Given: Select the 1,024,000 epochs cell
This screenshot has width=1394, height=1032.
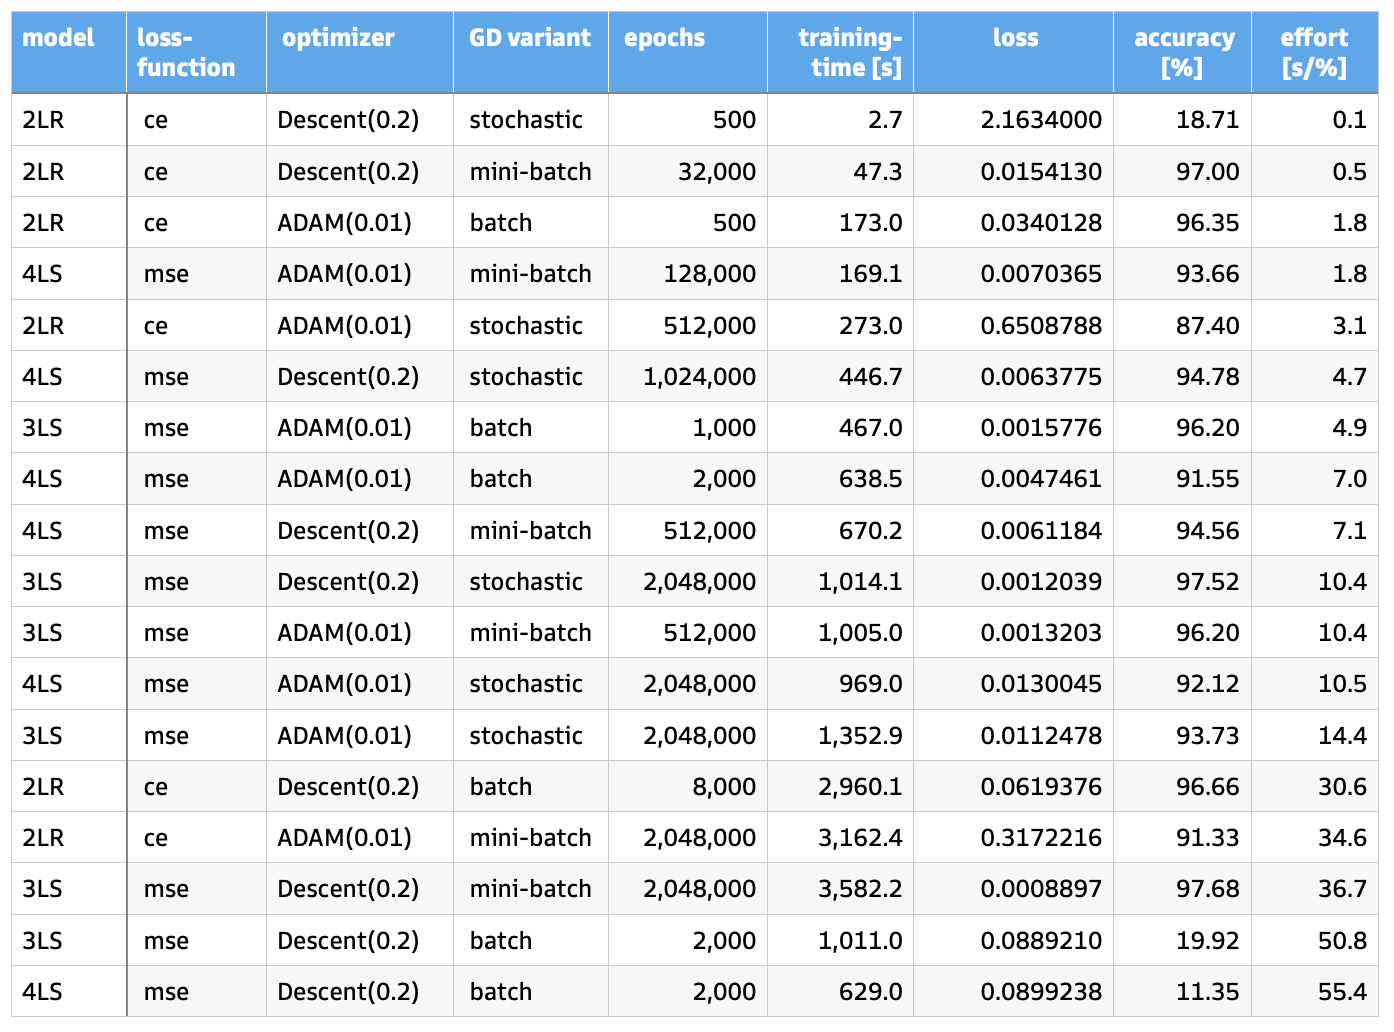Looking at the screenshot, I should 700,377.
